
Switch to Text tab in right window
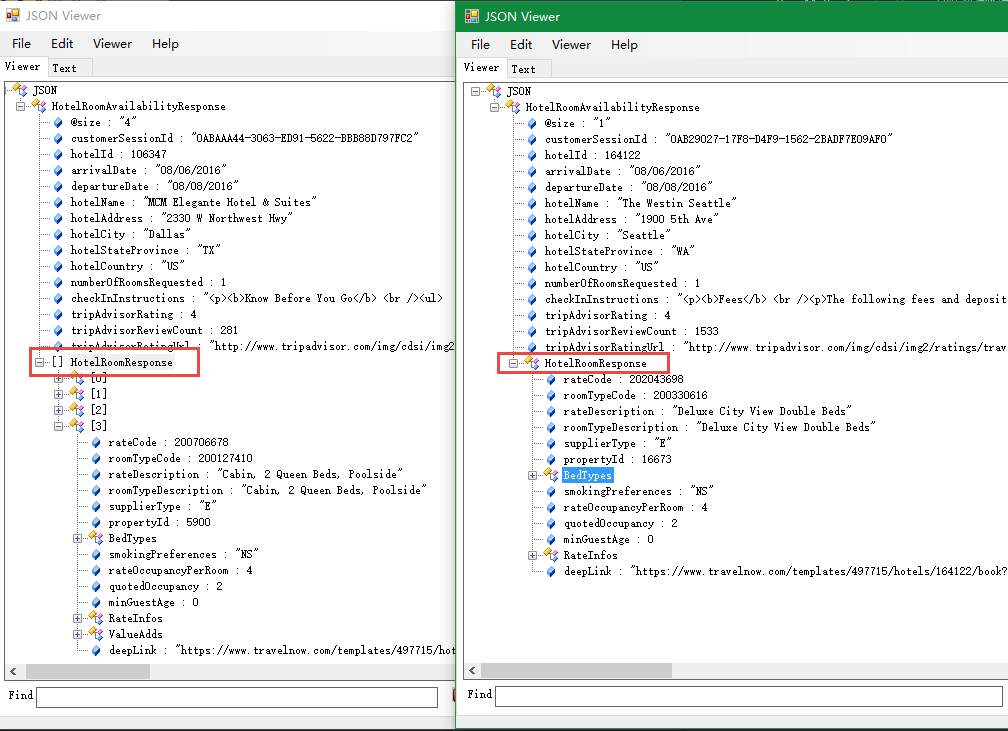[x=523, y=69]
